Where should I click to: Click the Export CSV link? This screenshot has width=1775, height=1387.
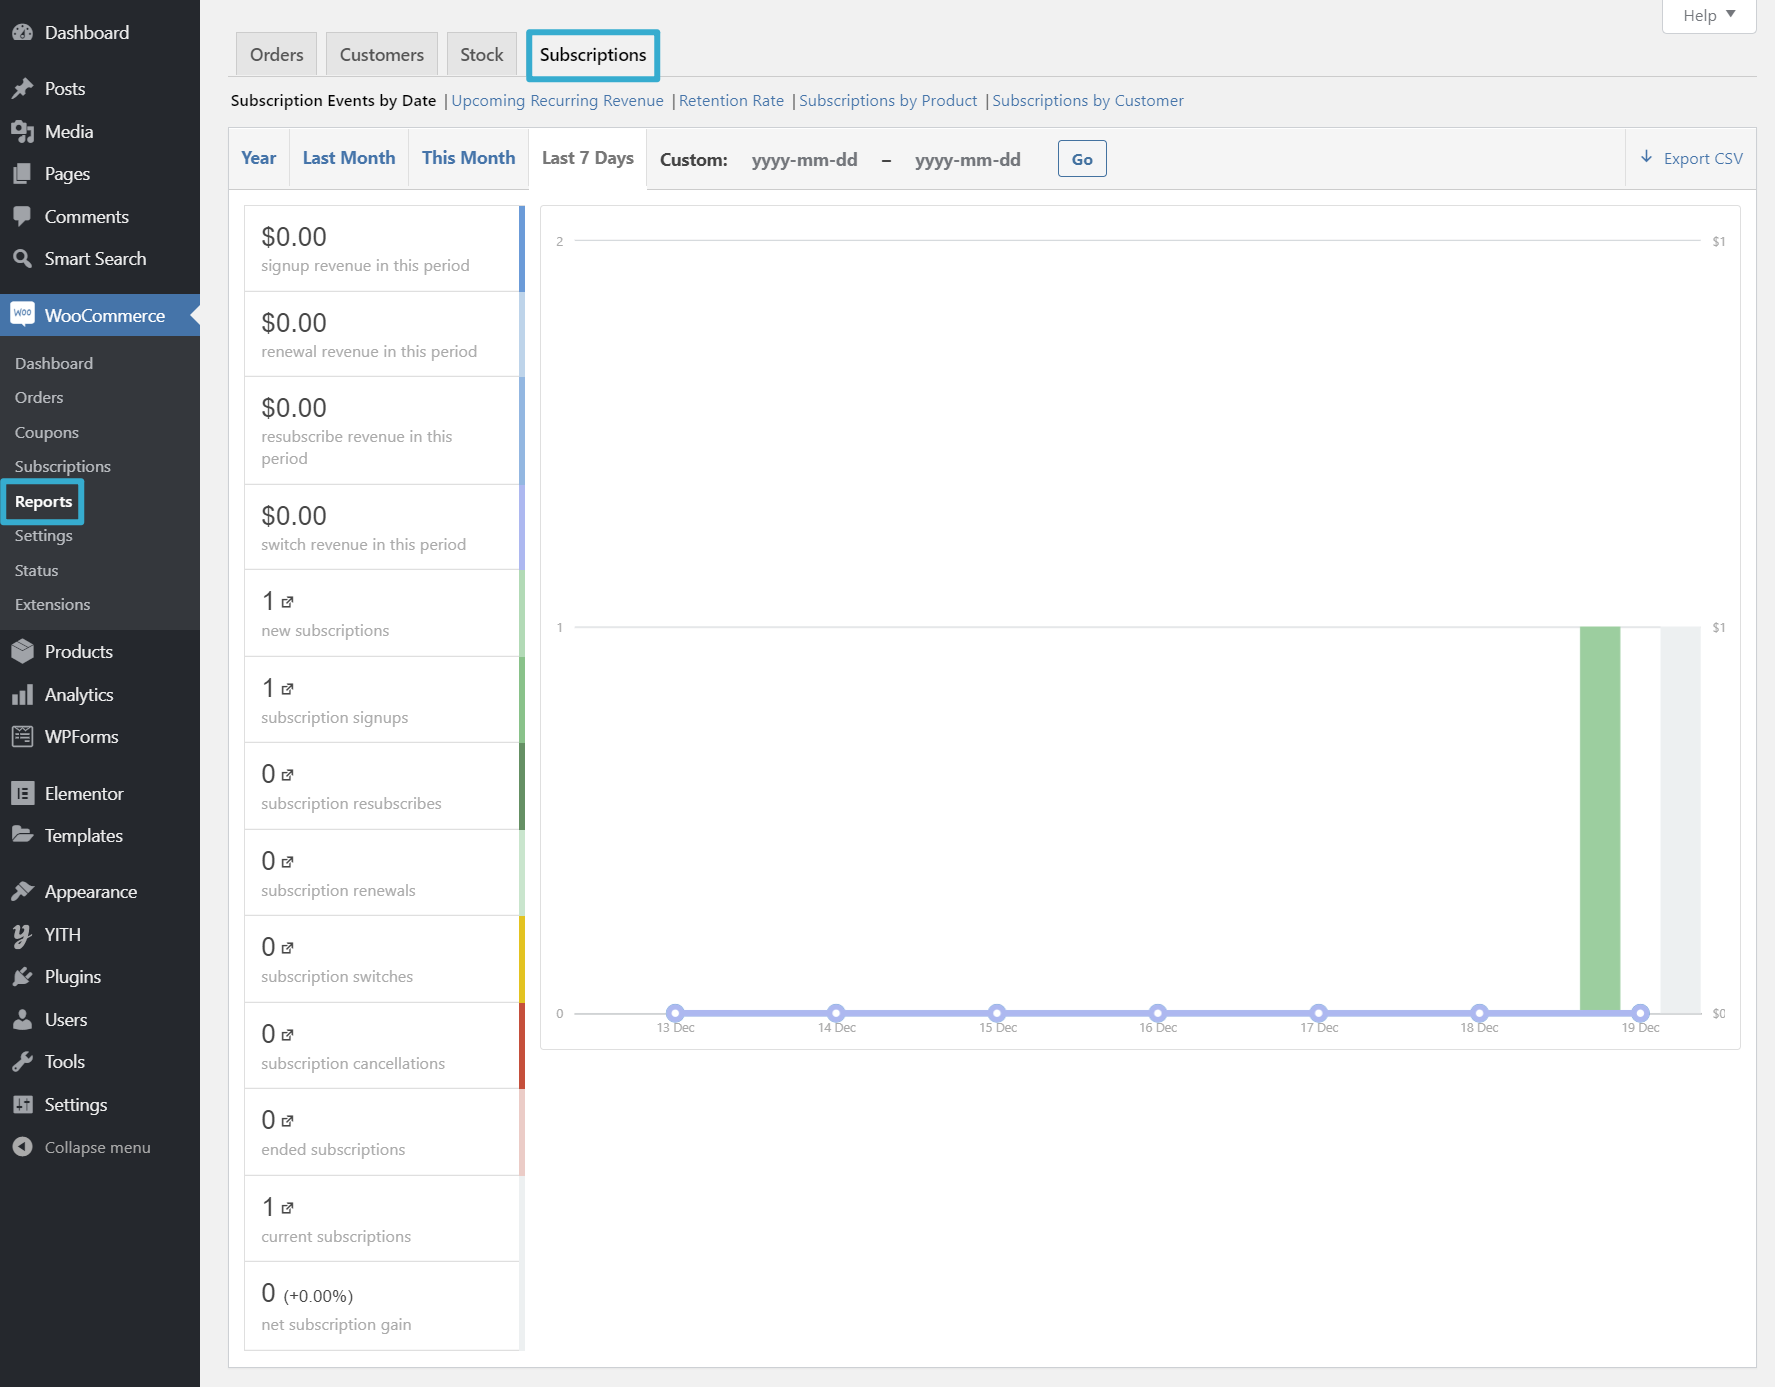point(1692,158)
